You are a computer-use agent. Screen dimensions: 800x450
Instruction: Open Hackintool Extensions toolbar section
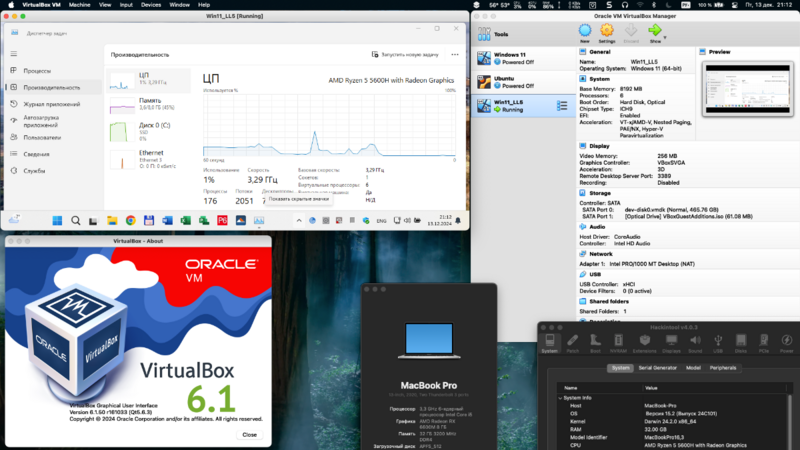pos(644,343)
